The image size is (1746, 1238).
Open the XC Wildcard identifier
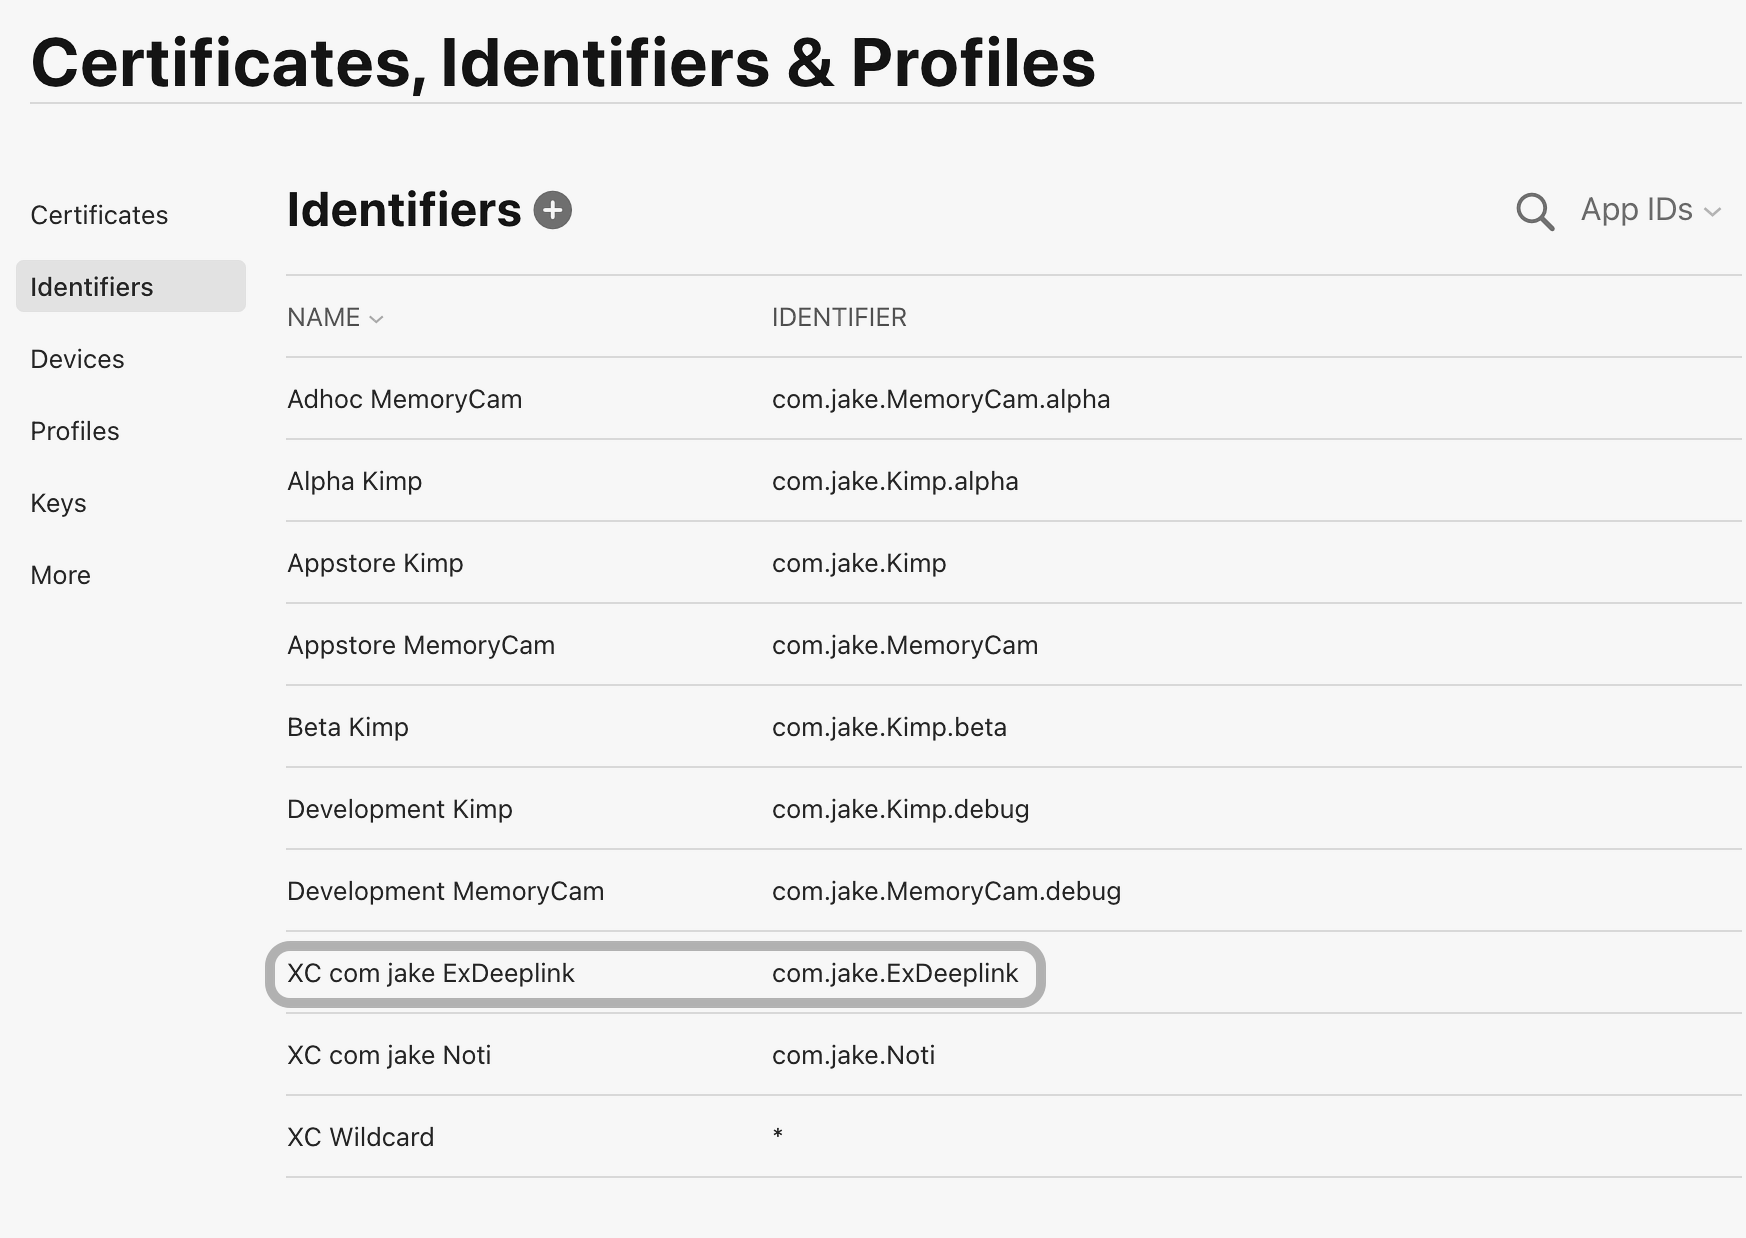360,1137
